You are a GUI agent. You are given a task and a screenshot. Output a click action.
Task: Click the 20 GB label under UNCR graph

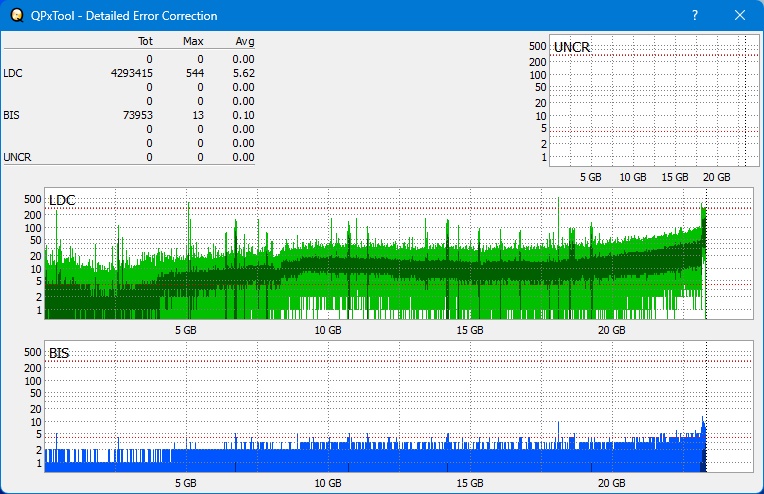717,177
